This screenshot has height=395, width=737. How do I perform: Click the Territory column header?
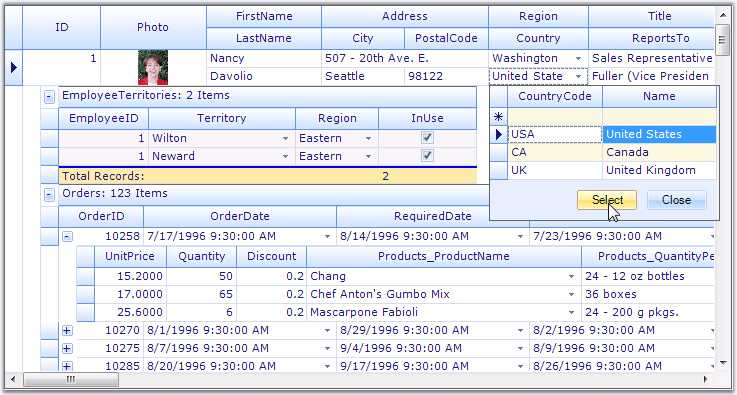pyautogui.click(x=222, y=118)
